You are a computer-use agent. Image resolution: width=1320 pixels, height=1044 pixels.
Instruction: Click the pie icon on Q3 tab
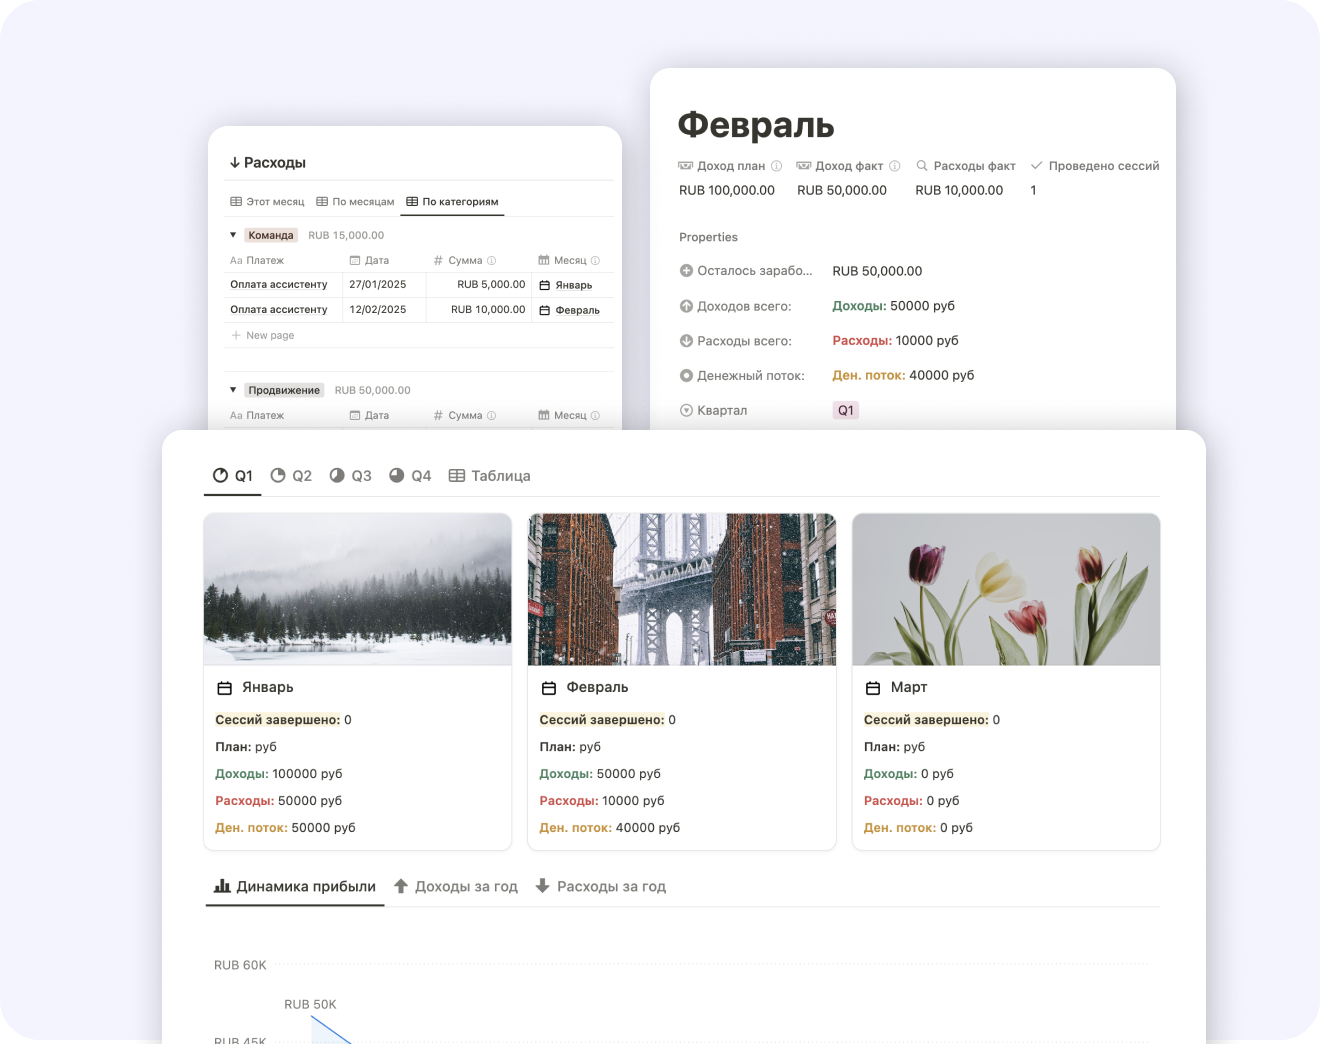click(x=337, y=476)
